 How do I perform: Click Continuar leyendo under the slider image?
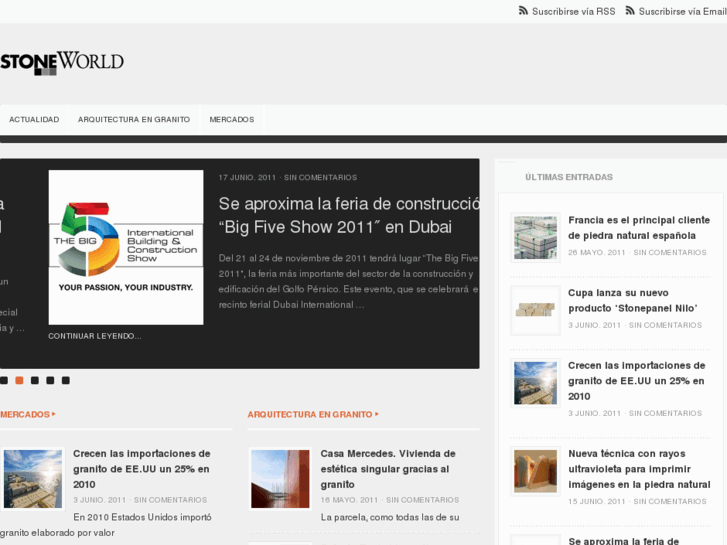(x=95, y=336)
